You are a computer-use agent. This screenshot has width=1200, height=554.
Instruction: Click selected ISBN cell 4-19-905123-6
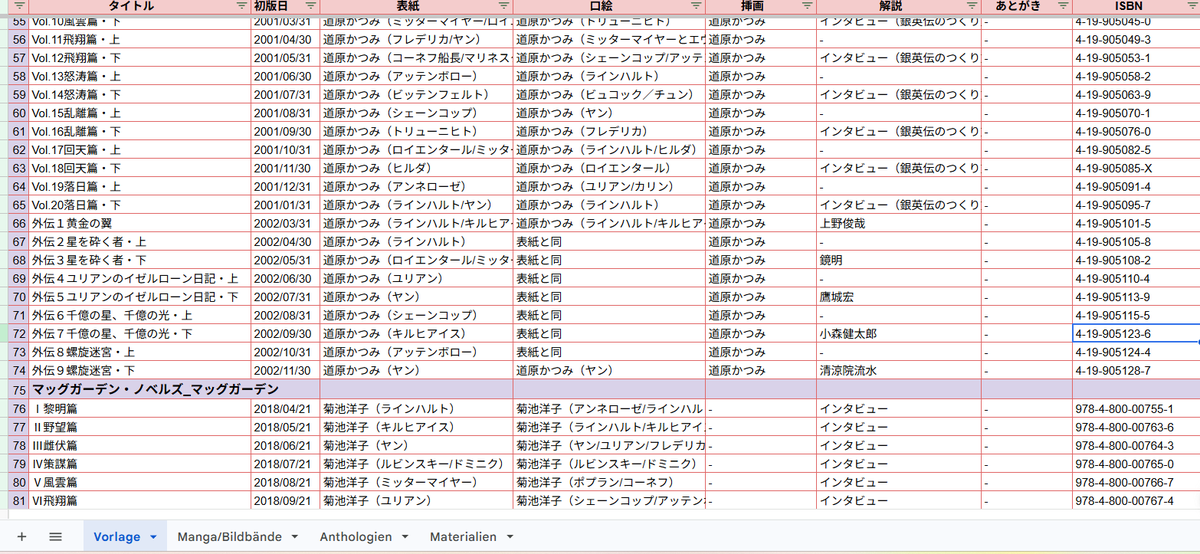[x=1135, y=334]
